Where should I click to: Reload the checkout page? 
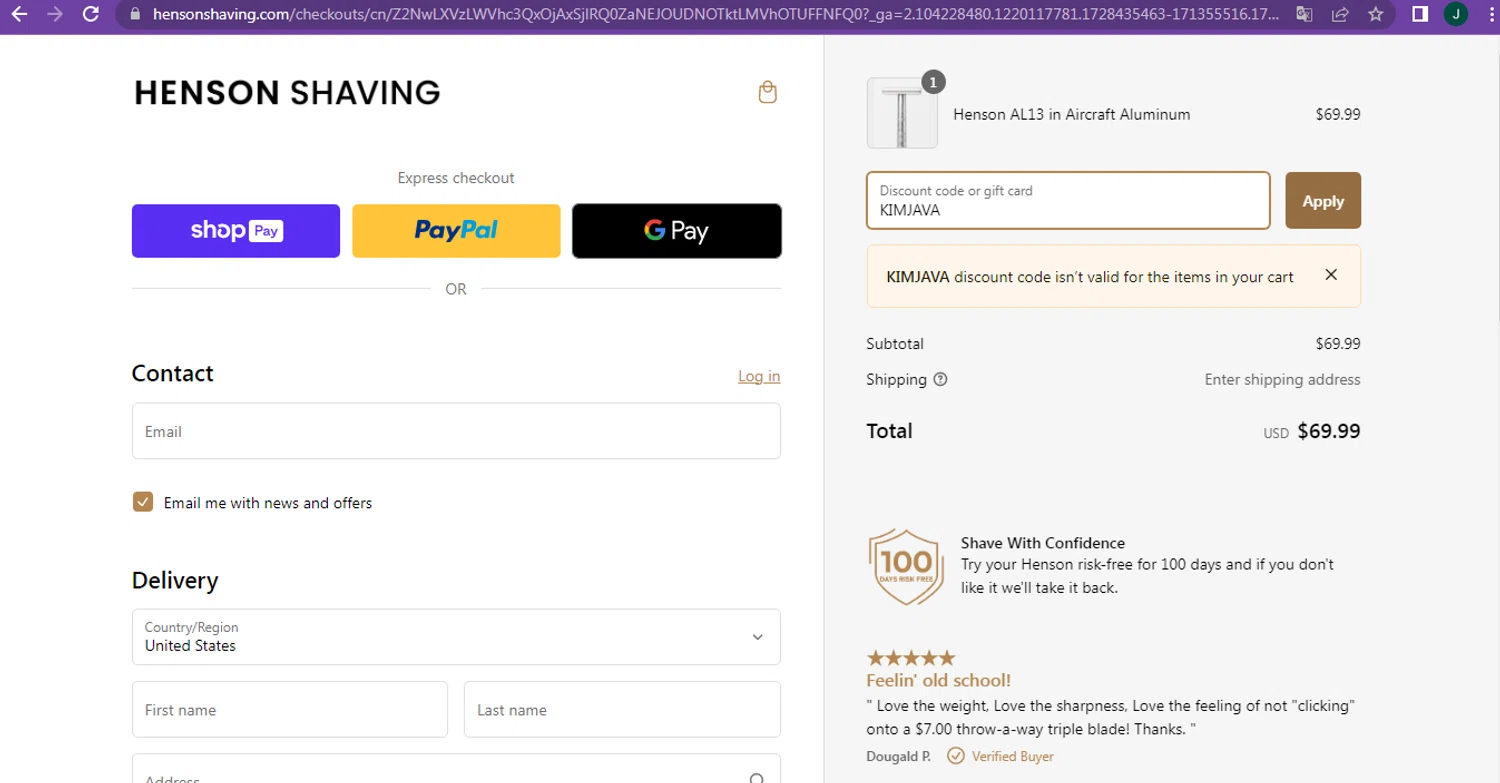[x=91, y=14]
